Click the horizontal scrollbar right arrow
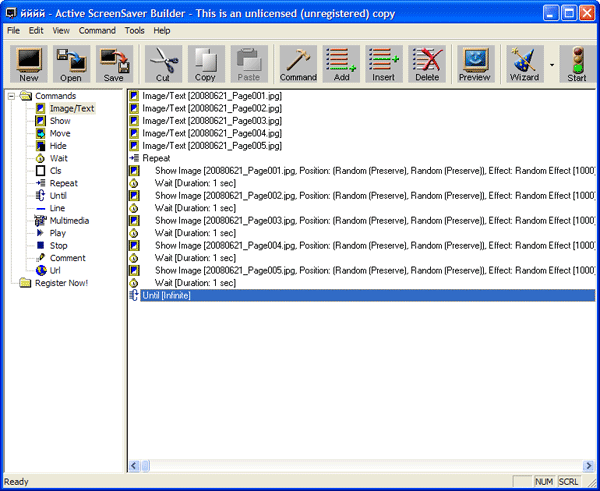Image resolution: width=600 pixels, height=491 pixels. pos(589,466)
